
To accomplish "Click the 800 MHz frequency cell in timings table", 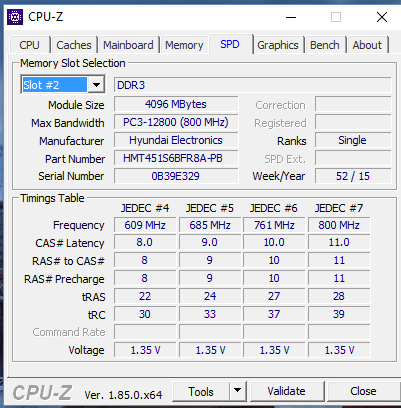I will pos(339,225).
